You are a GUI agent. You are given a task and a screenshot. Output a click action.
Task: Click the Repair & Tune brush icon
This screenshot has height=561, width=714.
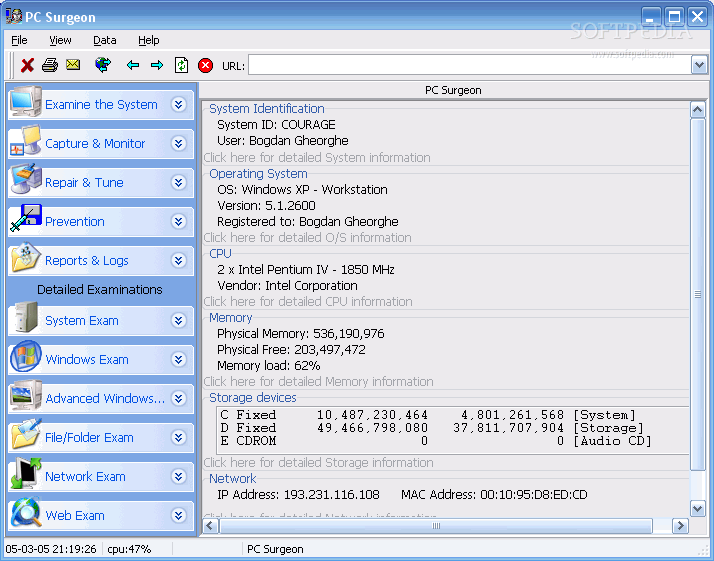(x=26, y=179)
